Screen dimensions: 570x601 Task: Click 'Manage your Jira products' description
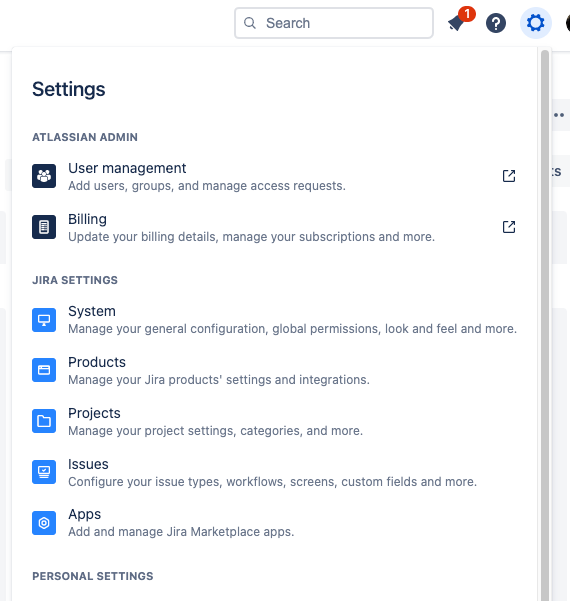pos(219,380)
